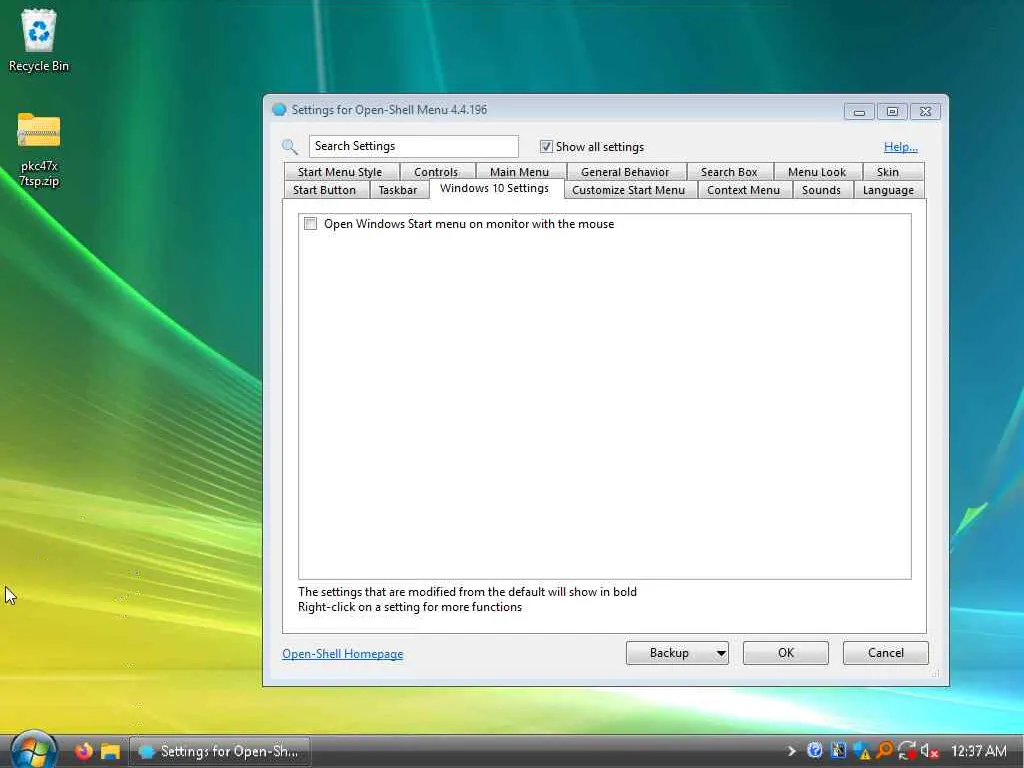Click the muted volume speaker tray icon
1024x768 pixels.
tap(929, 751)
